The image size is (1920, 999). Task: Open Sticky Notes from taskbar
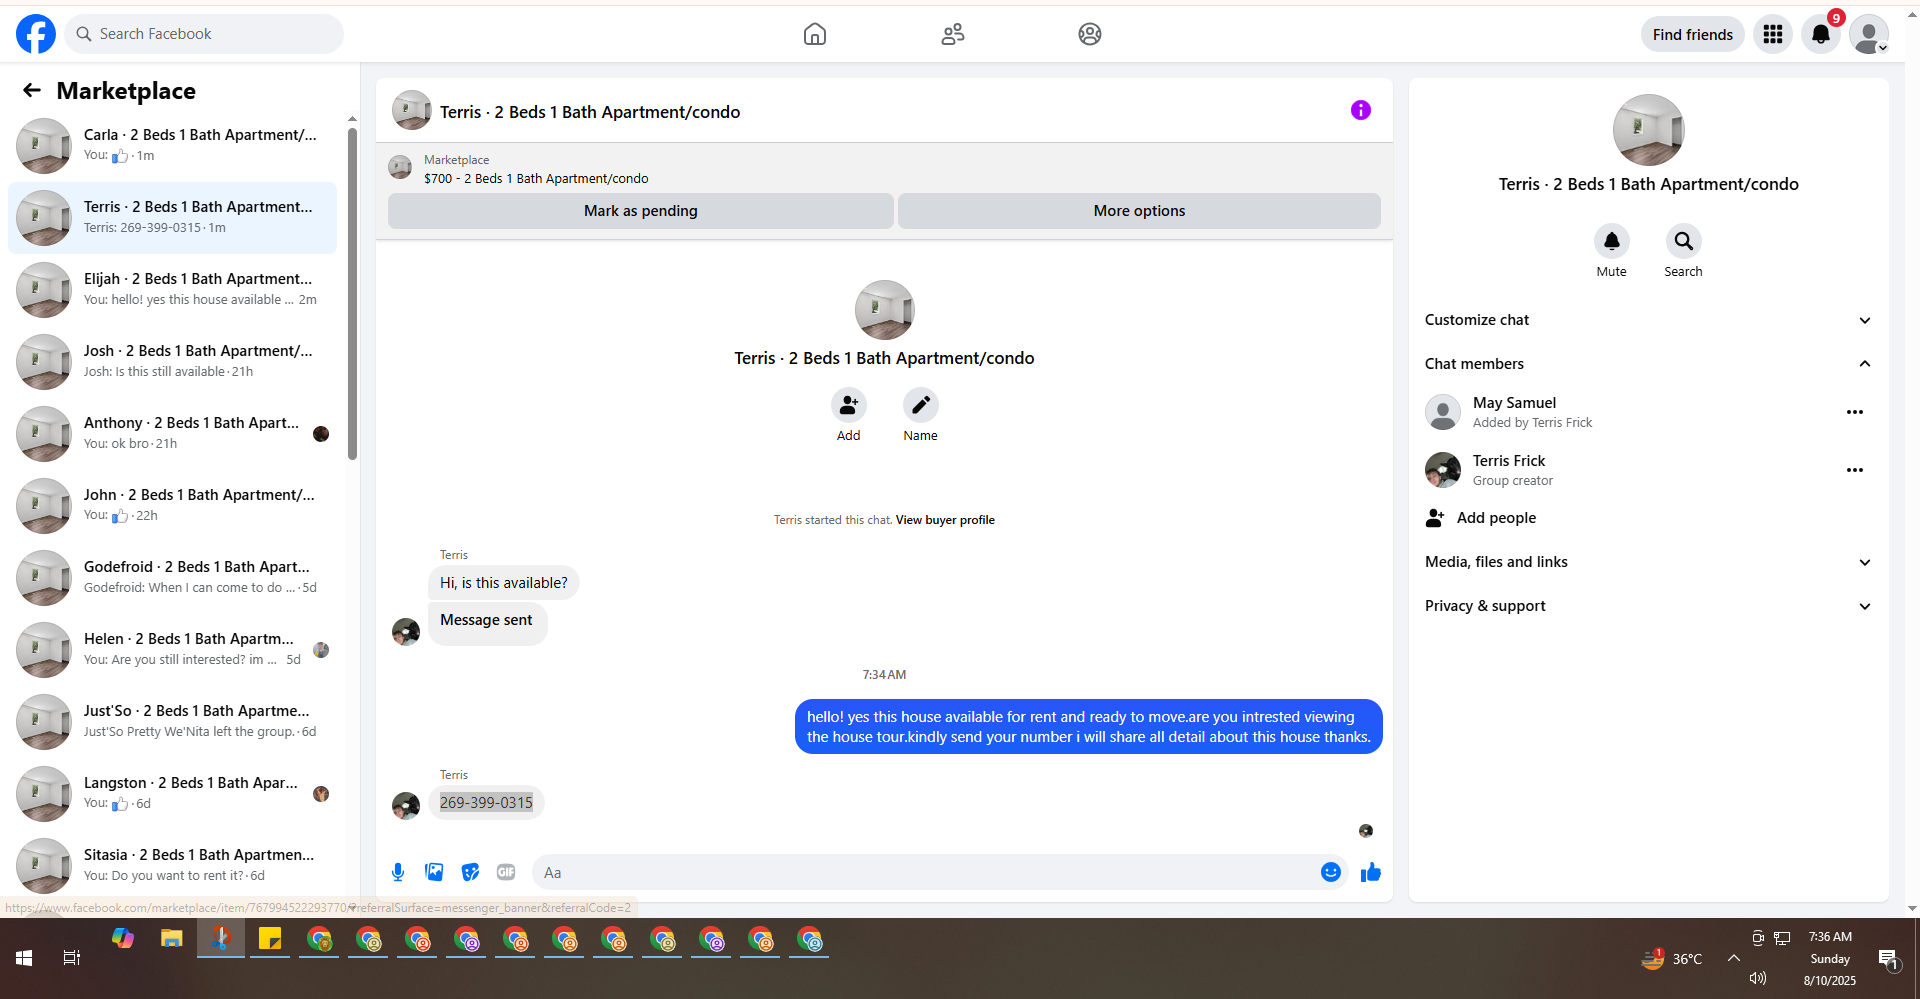(270, 939)
